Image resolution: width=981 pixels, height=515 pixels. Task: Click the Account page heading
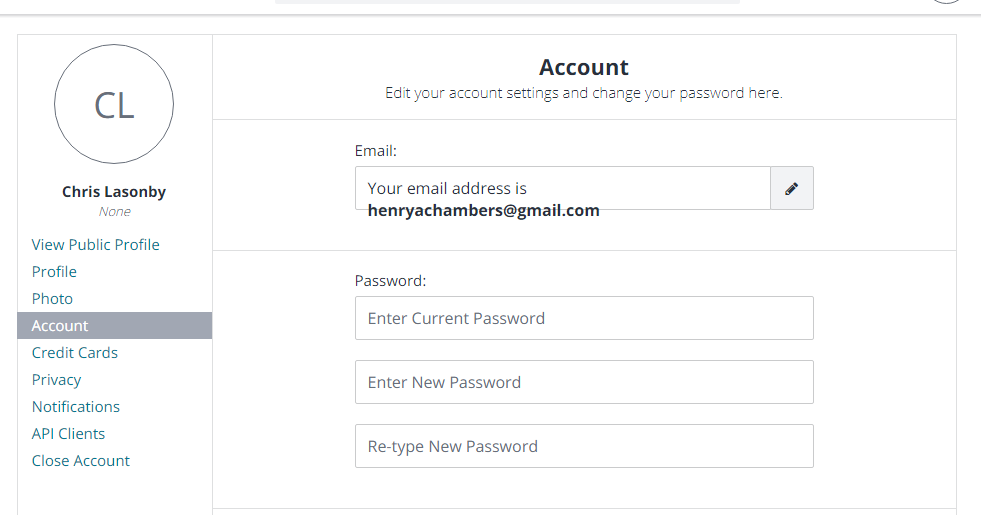[x=584, y=68]
